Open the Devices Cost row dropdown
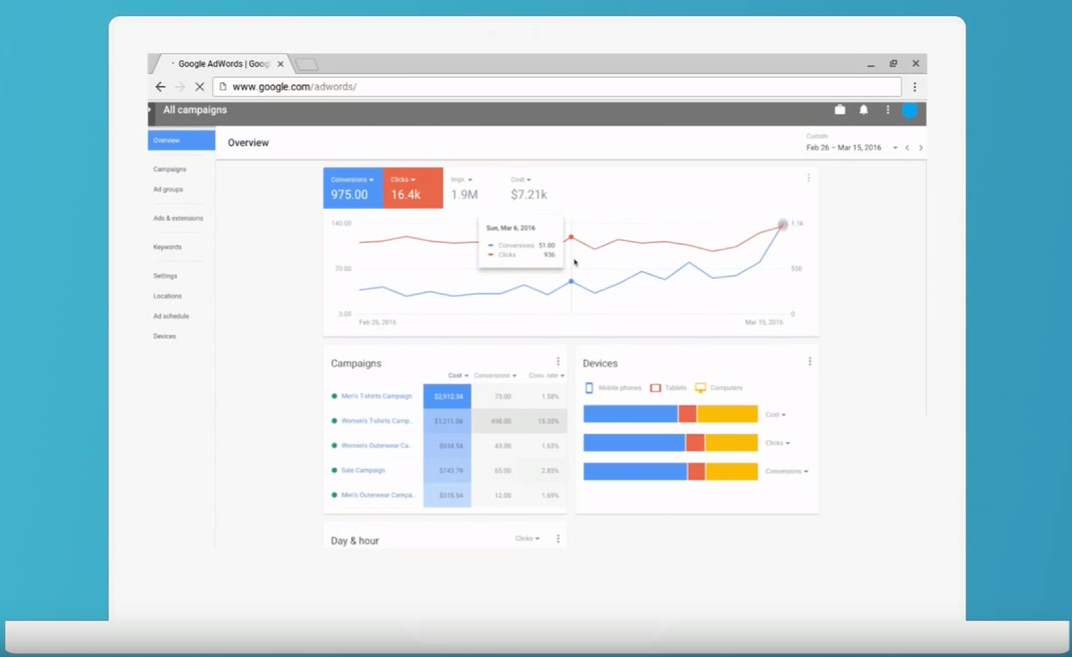1072x657 pixels. (x=775, y=414)
